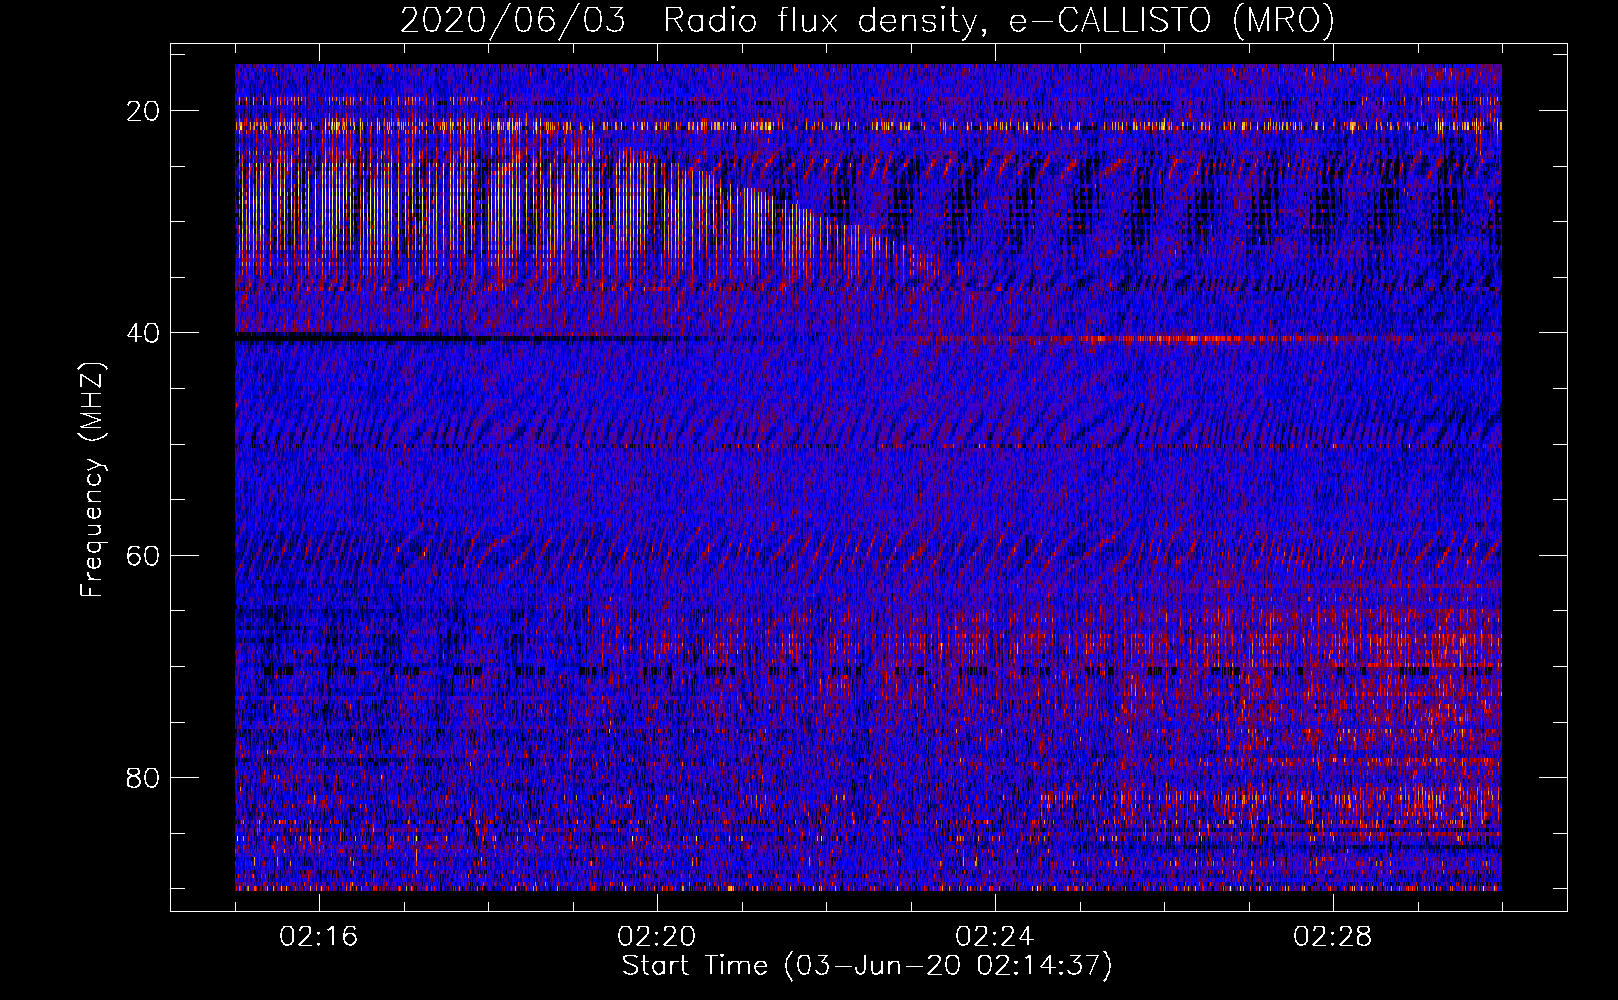The height and width of the screenshot is (1000, 1618).
Task: Click the time tick label '02:16'
Action: 319,937
